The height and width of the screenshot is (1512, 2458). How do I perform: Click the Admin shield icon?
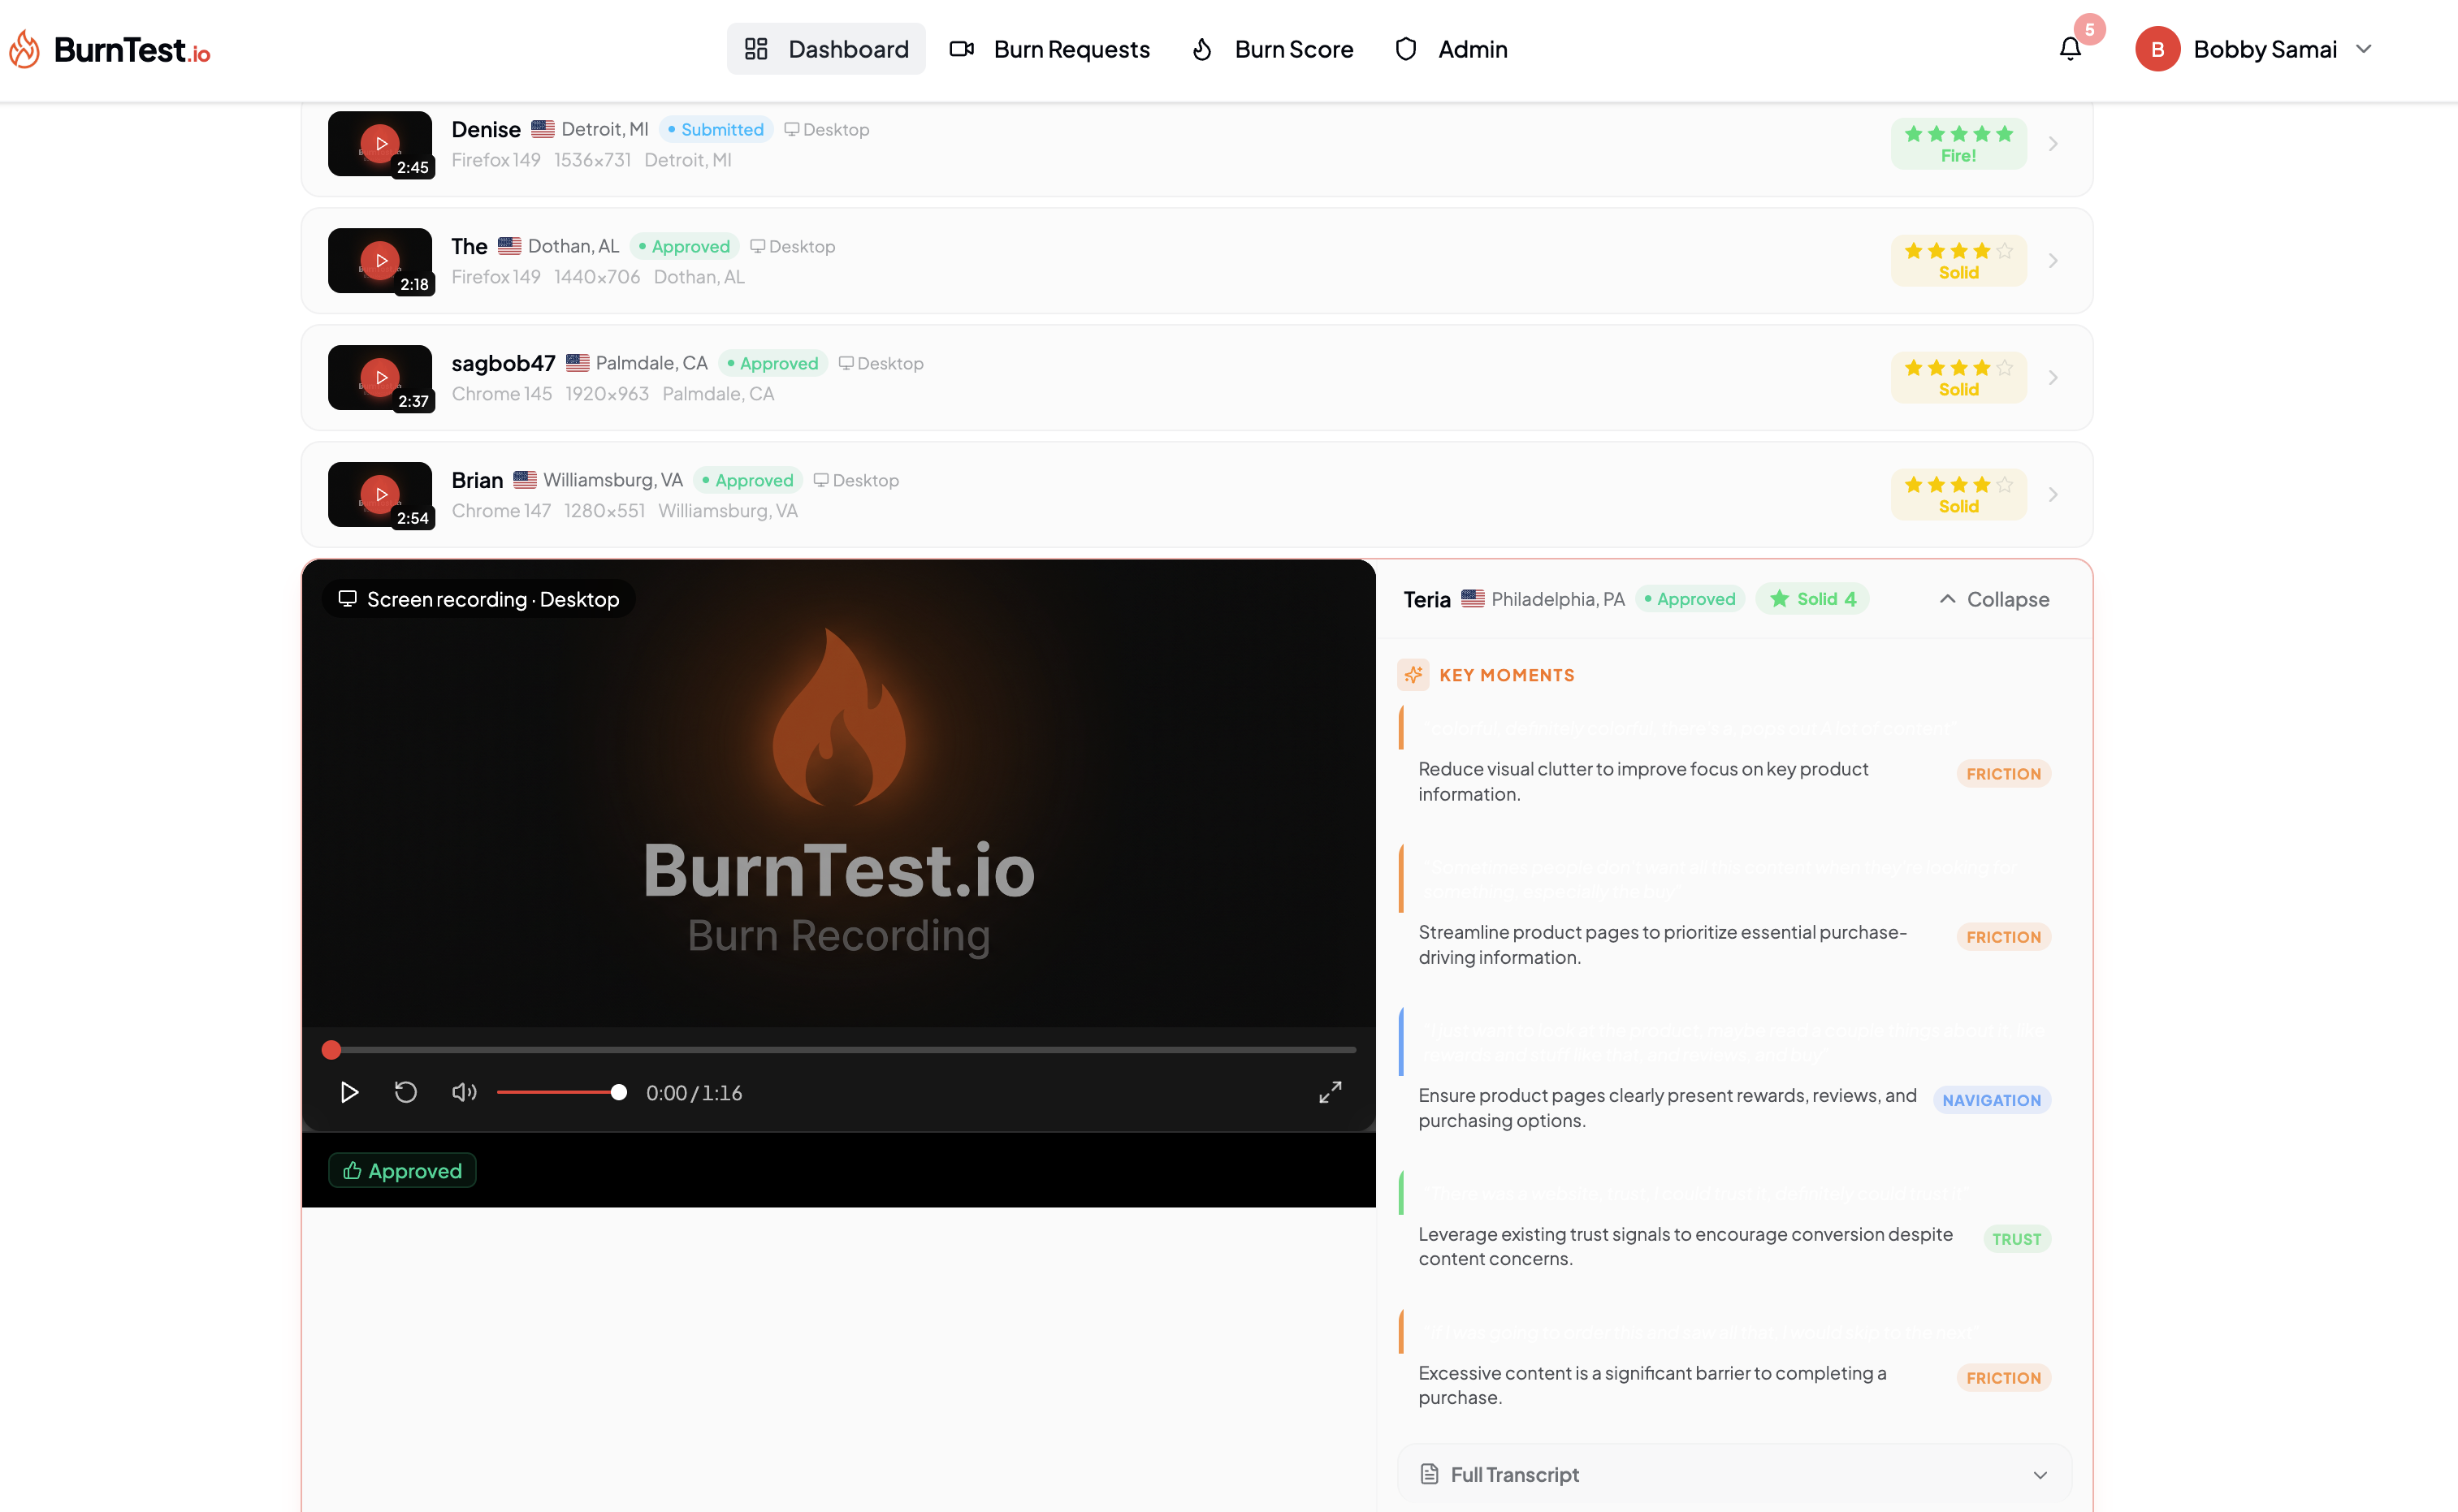(1406, 49)
